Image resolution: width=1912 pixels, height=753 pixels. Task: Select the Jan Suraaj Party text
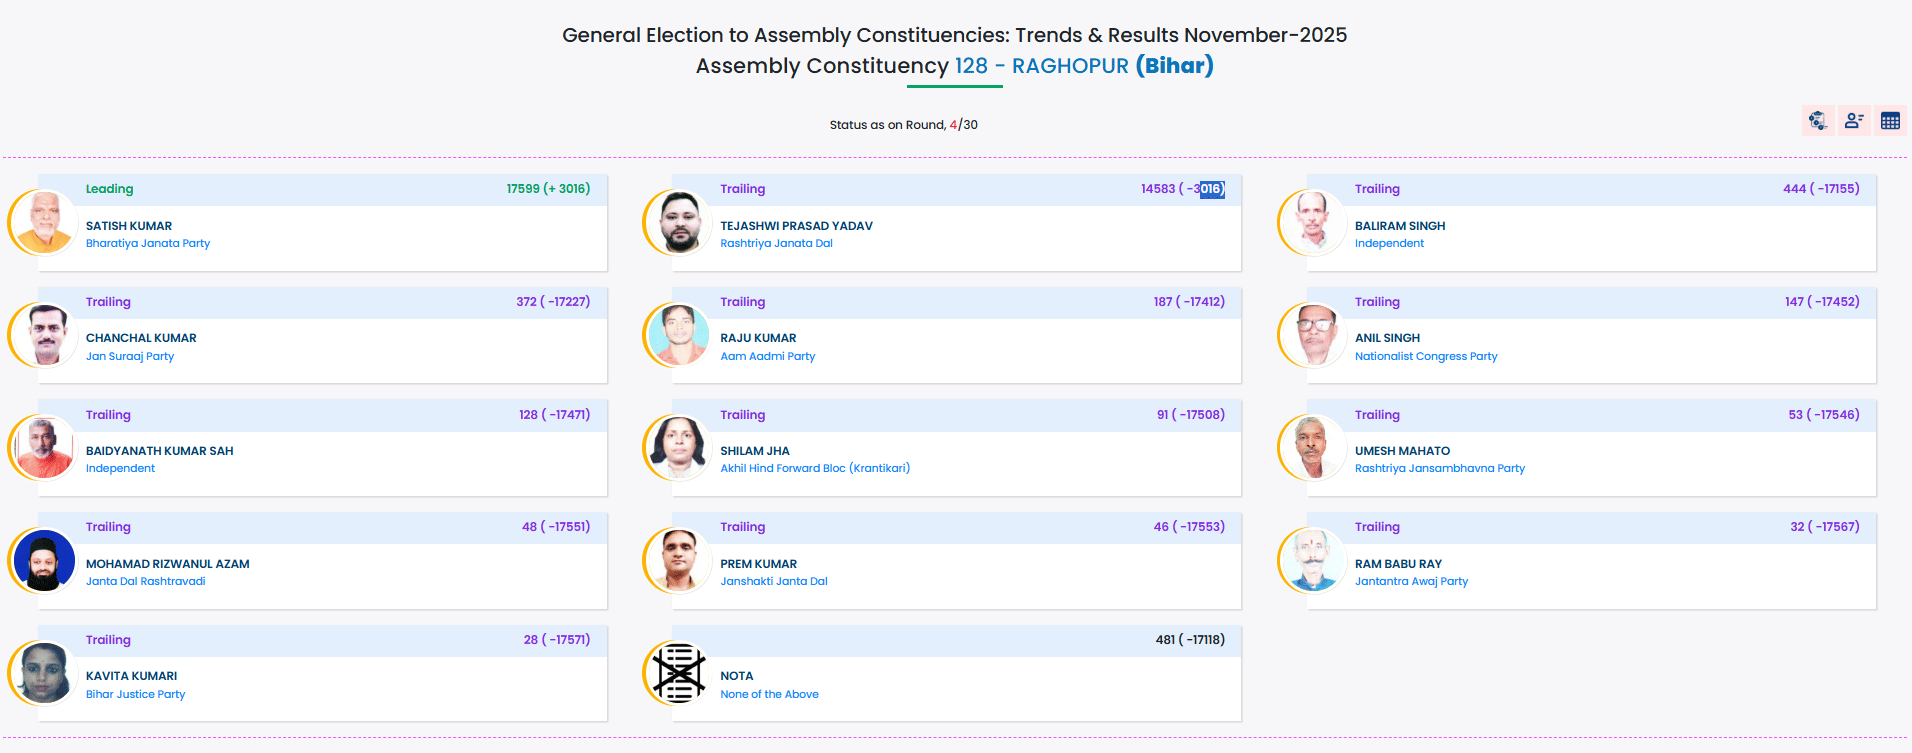pyautogui.click(x=130, y=356)
